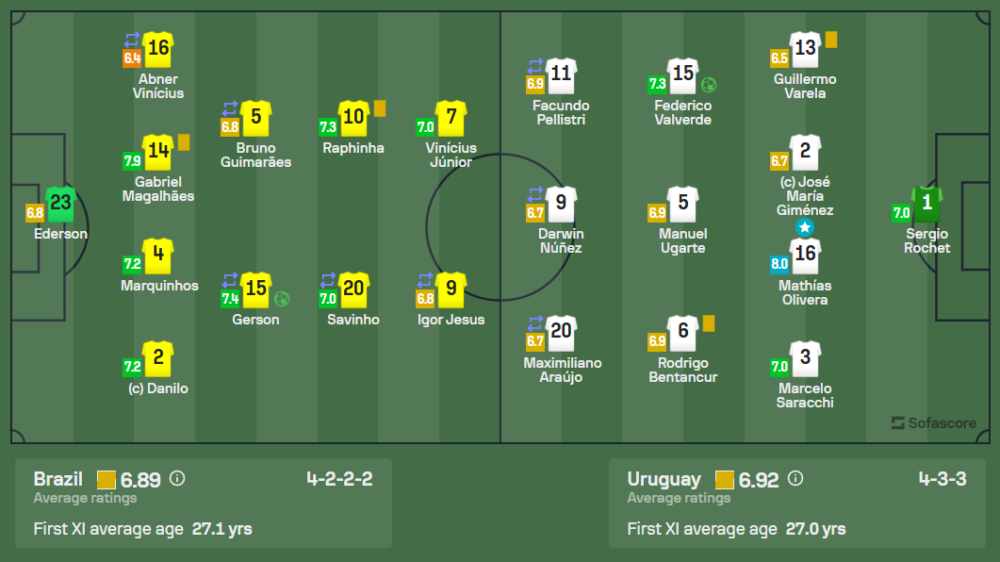Click the star badge above Mathías Olivera

point(804,228)
